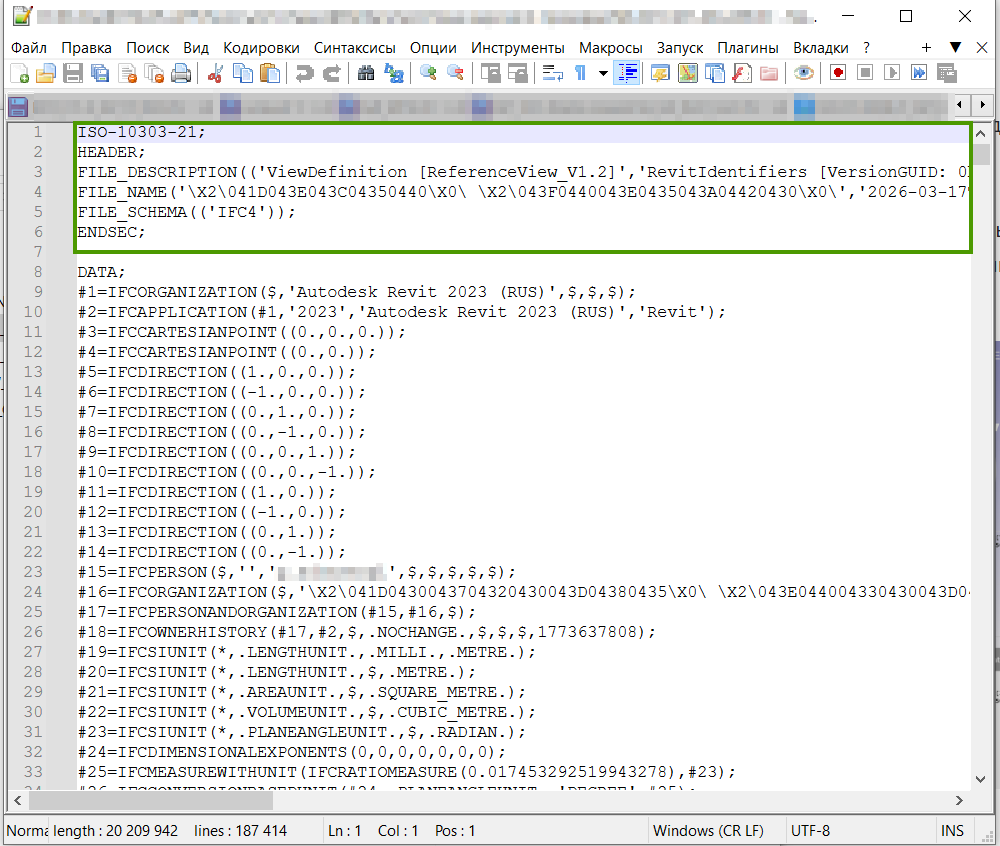Run the macro multiple times icon
This screenshot has height=846, width=1000.
(920, 74)
